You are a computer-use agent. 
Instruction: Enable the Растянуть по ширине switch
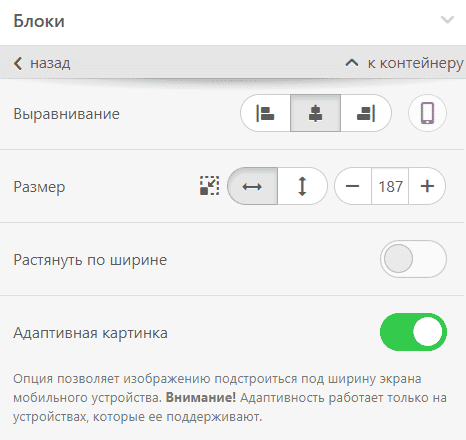(413, 259)
